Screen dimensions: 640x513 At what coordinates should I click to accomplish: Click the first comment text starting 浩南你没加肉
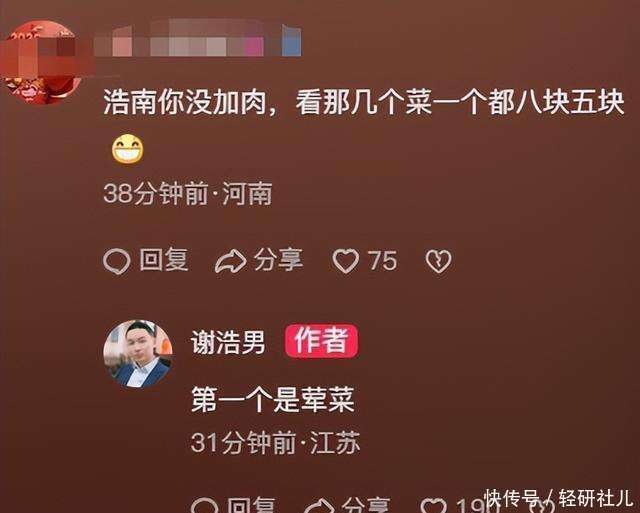(x=364, y=103)
